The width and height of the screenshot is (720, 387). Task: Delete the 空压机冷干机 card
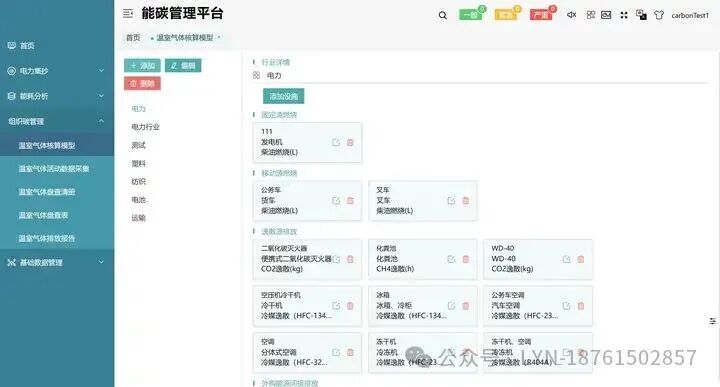click(x=350, y=306)
